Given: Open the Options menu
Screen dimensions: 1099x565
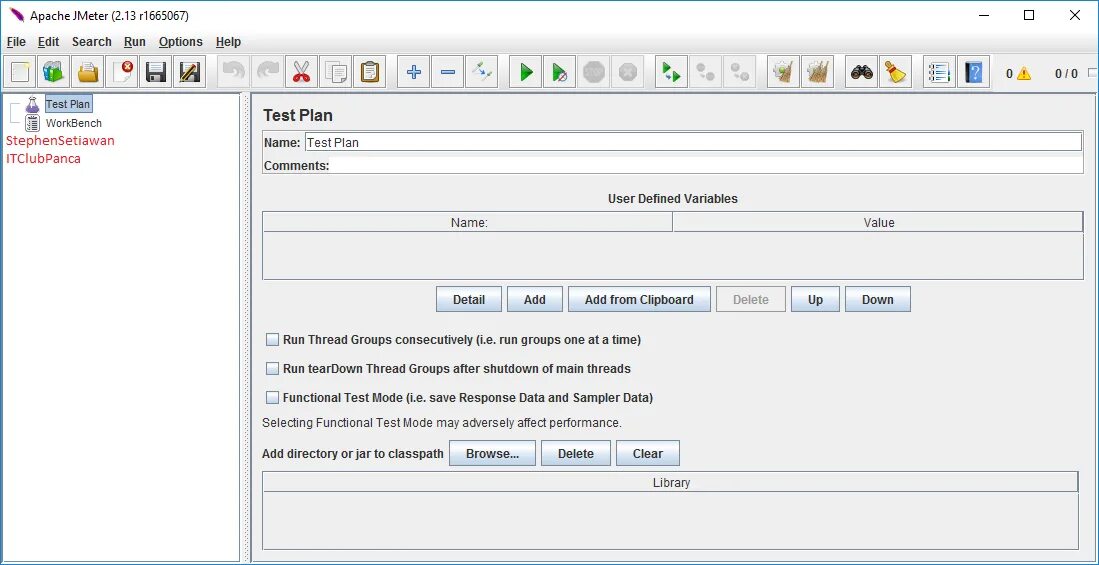Looking at the screenshot, I should coord(181,42).
